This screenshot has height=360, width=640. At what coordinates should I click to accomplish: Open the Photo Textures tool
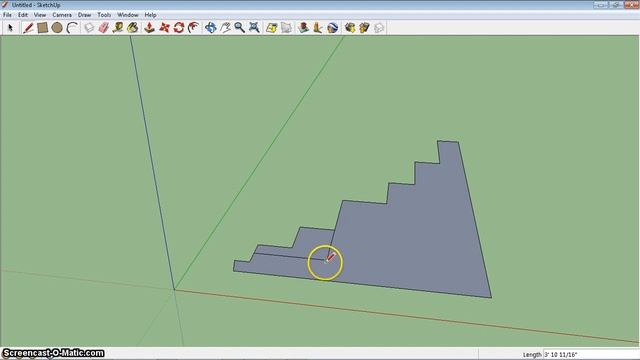[x=318, y=28]
